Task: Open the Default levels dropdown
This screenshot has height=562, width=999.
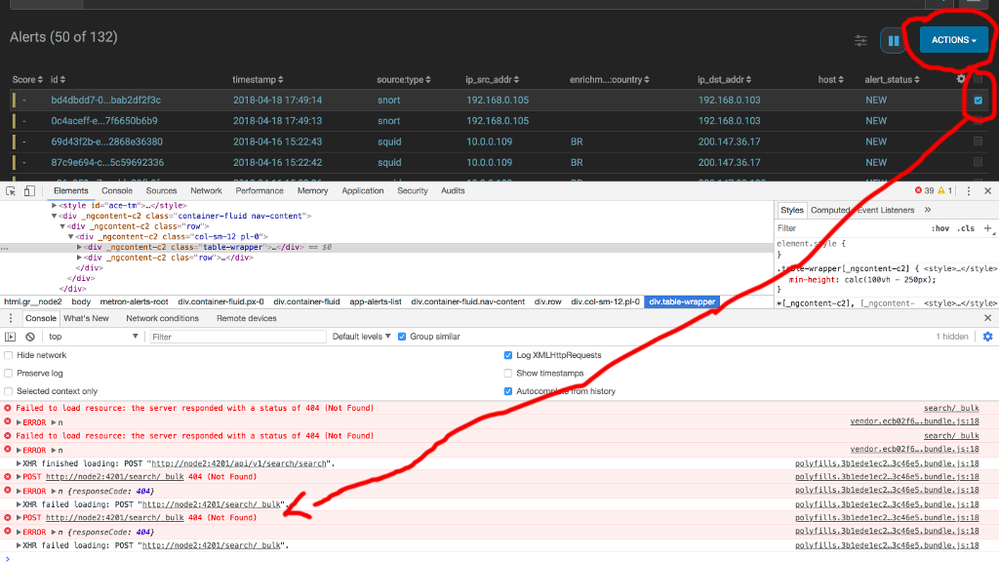Action: click(x=363, y=337)
